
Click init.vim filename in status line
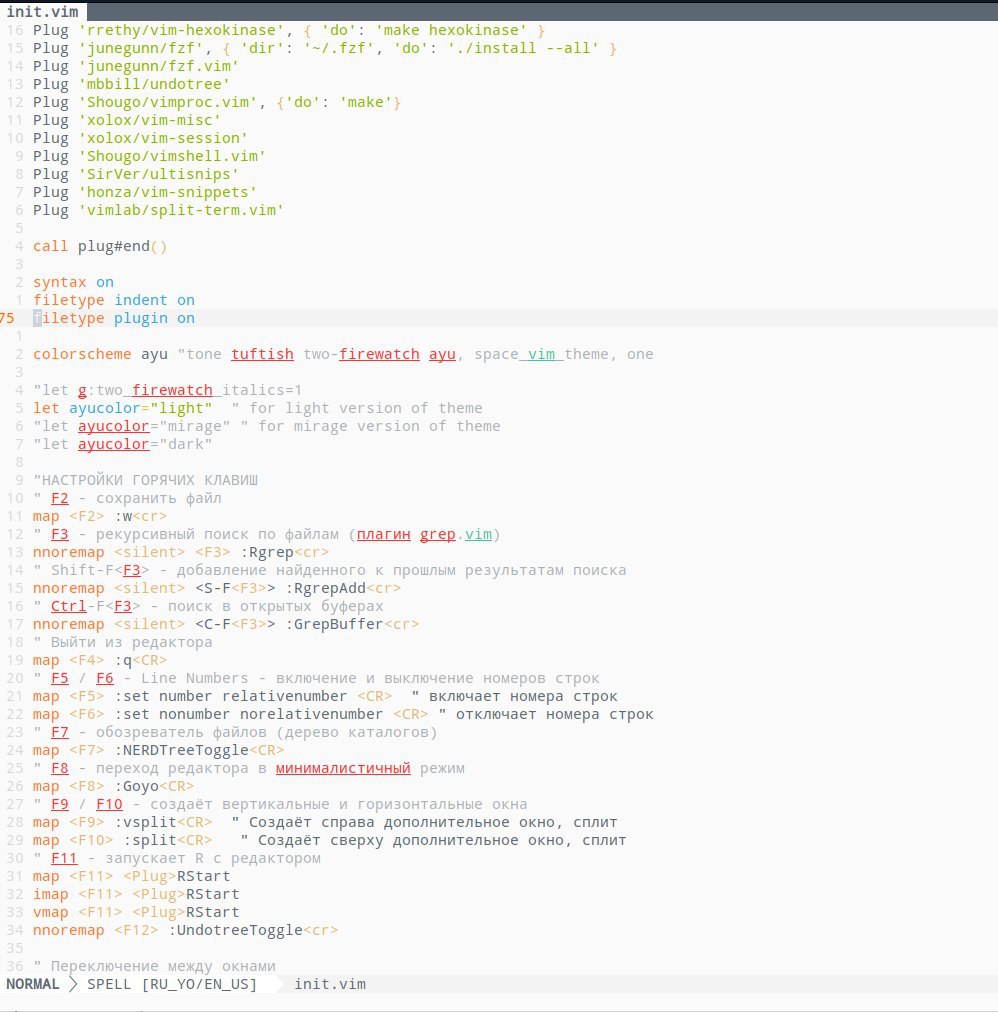pyautogui.click(x=330, y=984)
